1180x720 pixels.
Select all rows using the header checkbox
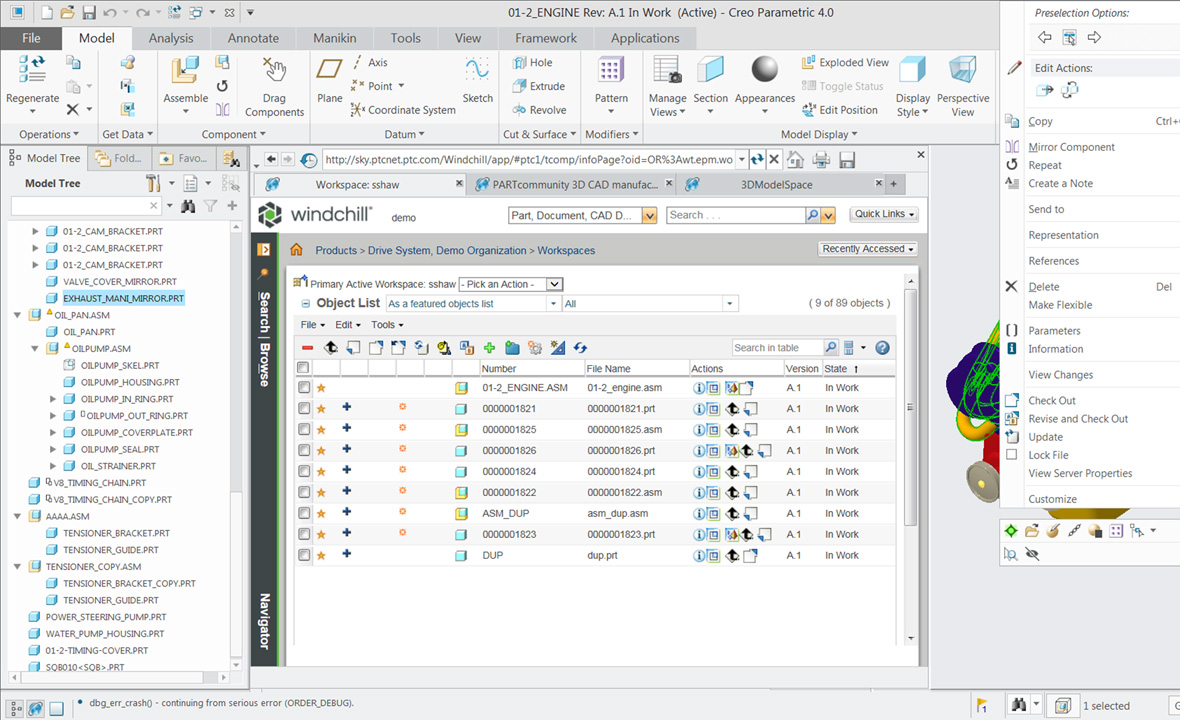tap(302, 367)
